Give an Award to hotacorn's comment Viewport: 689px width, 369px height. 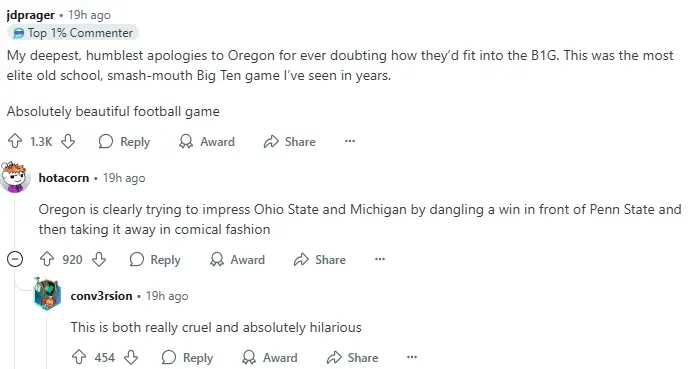point(237,259)
